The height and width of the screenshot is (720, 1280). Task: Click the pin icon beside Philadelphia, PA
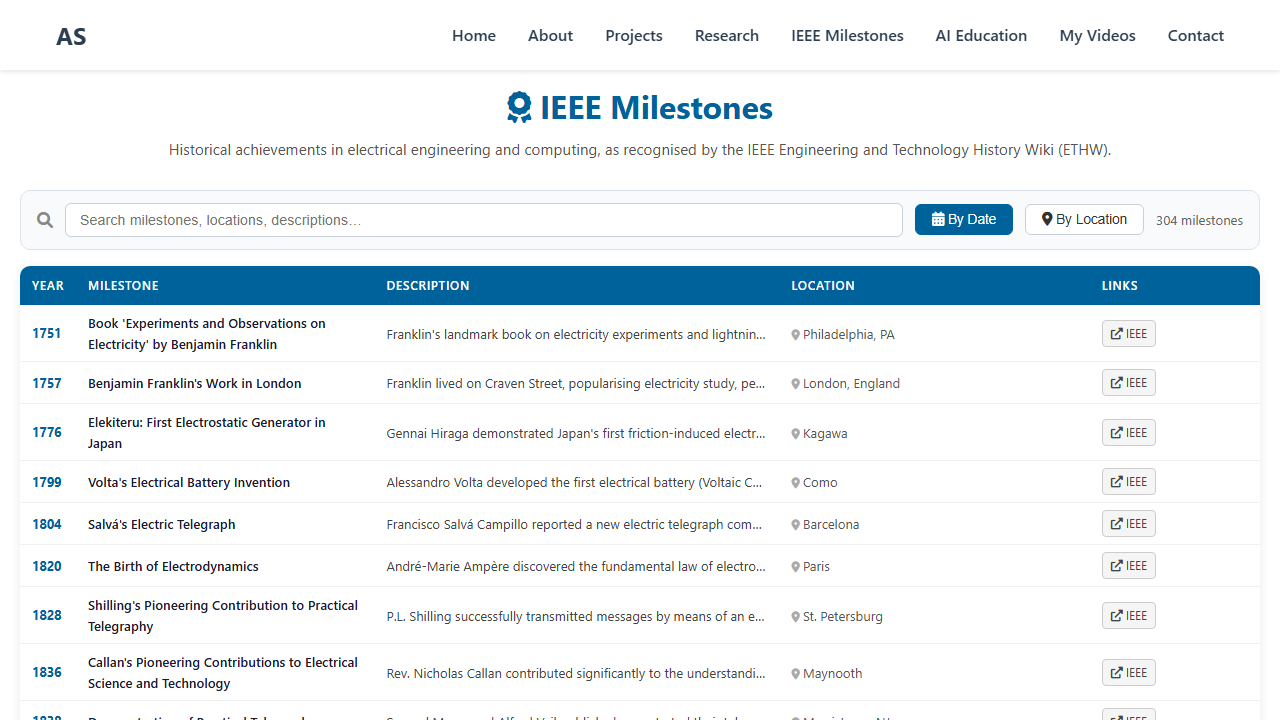[x=796, y=335]
